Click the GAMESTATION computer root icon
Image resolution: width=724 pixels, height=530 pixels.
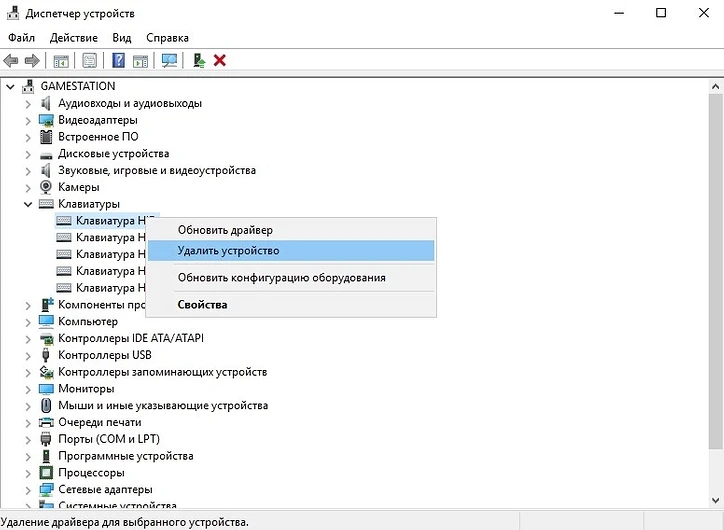(x=29, y=86)
